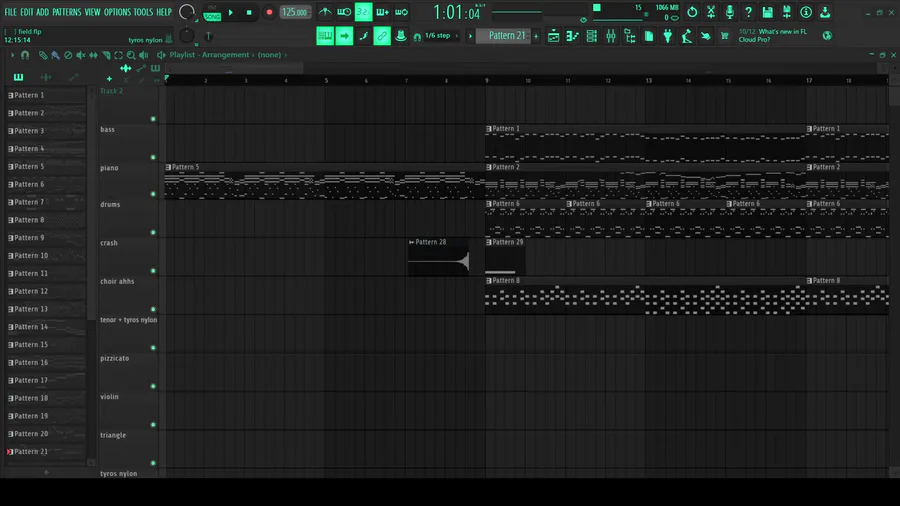
Task: Toggle loop recording button
Action: point(401,12)
